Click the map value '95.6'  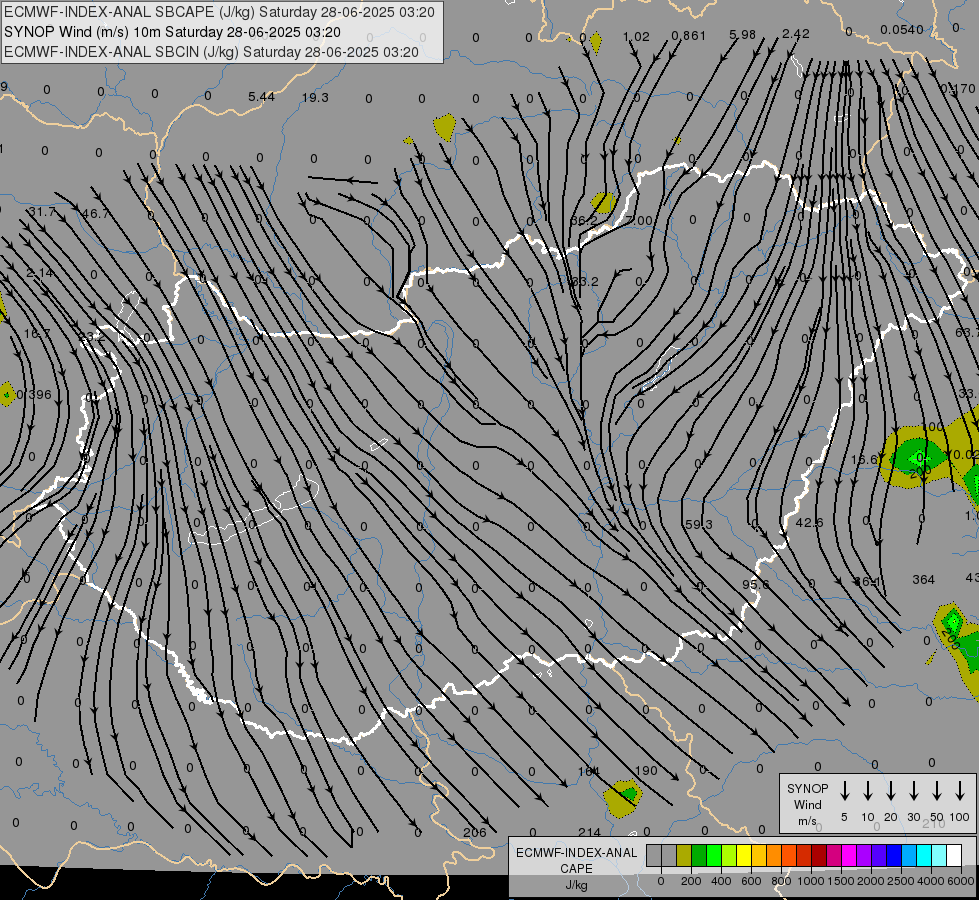755,585
